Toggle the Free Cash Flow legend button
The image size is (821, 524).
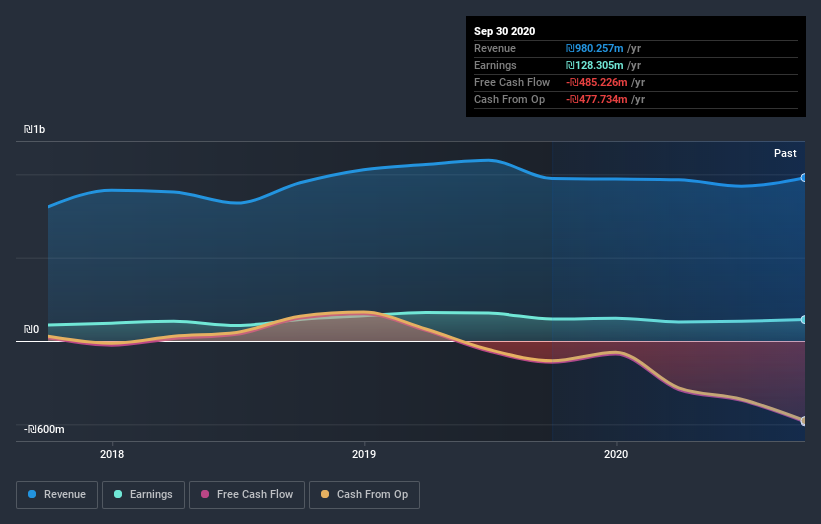click(x=247, y=495)
